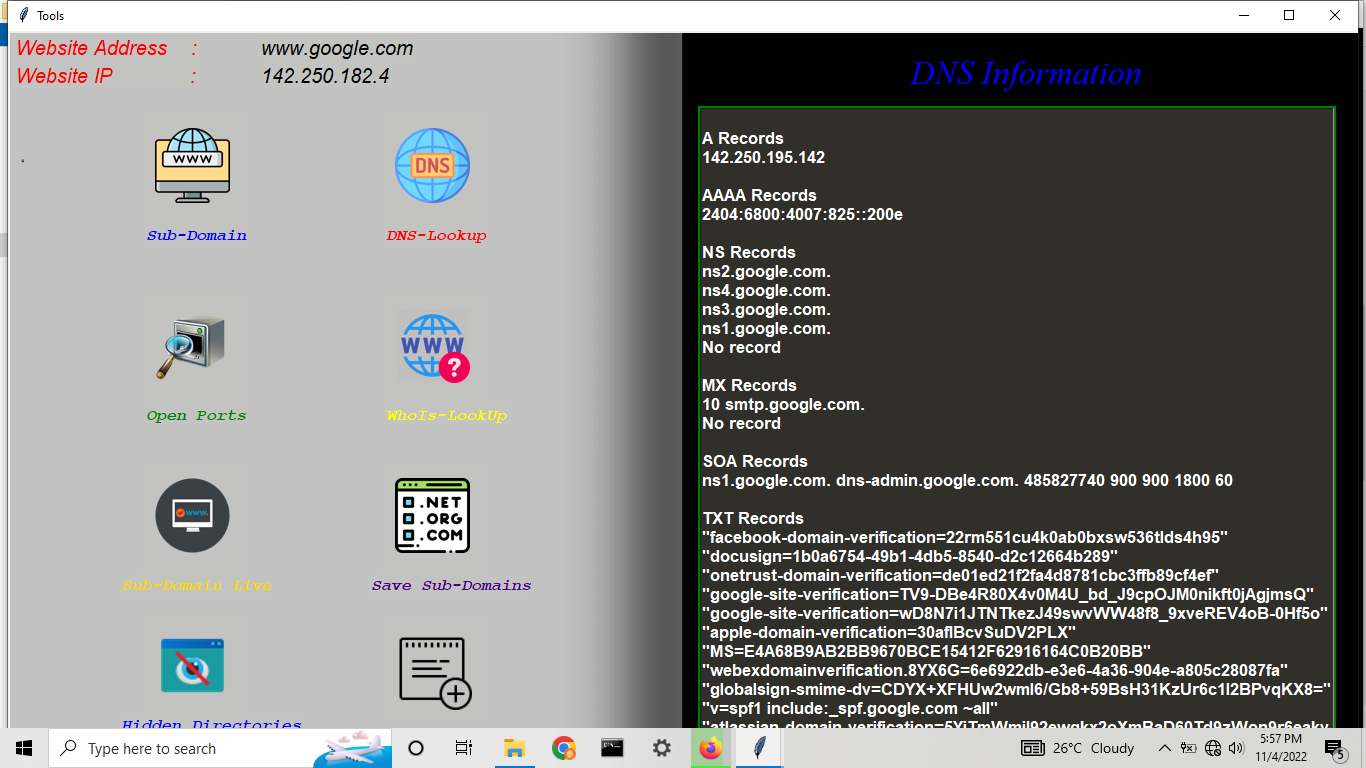This screenshot has height=768, width=1366.
Task: Open the notification center icon
Action: coord(1334,748)
